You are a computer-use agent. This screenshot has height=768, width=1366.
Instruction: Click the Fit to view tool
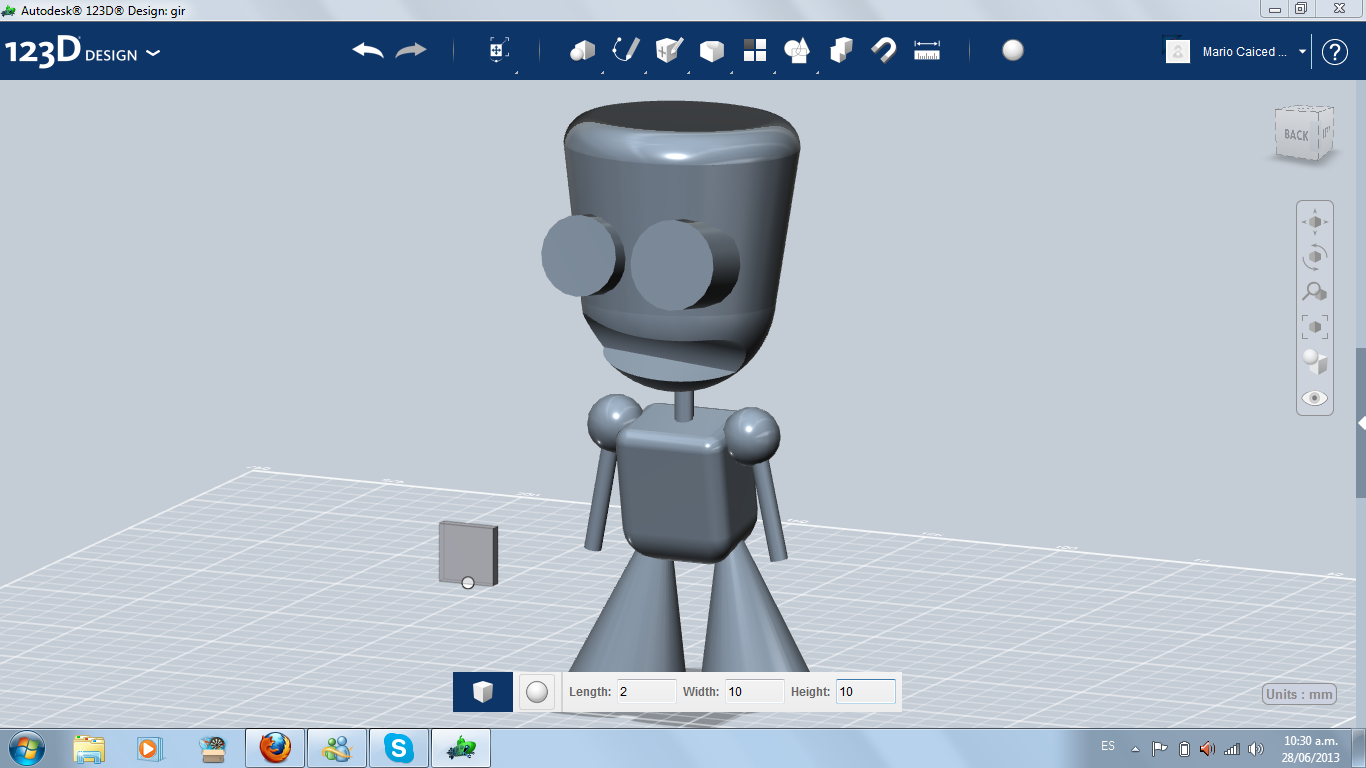coord(1314,327)
